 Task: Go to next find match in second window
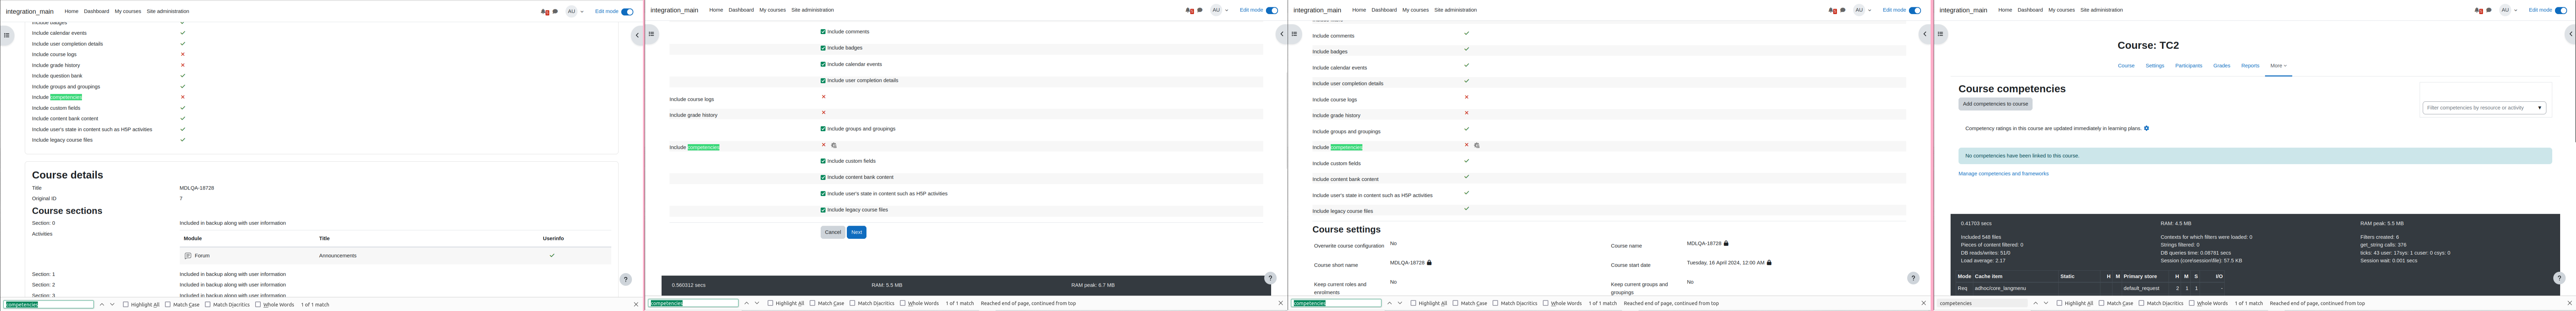[x=757, y=303]
